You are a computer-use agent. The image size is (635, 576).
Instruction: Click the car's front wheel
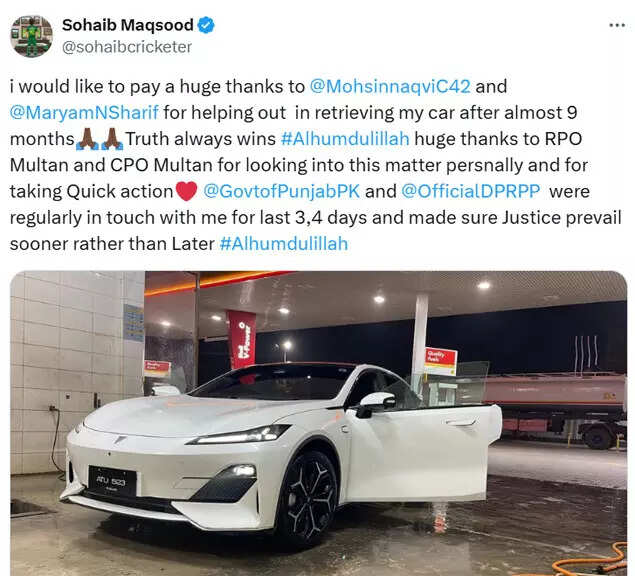click(x=307, y=499)
